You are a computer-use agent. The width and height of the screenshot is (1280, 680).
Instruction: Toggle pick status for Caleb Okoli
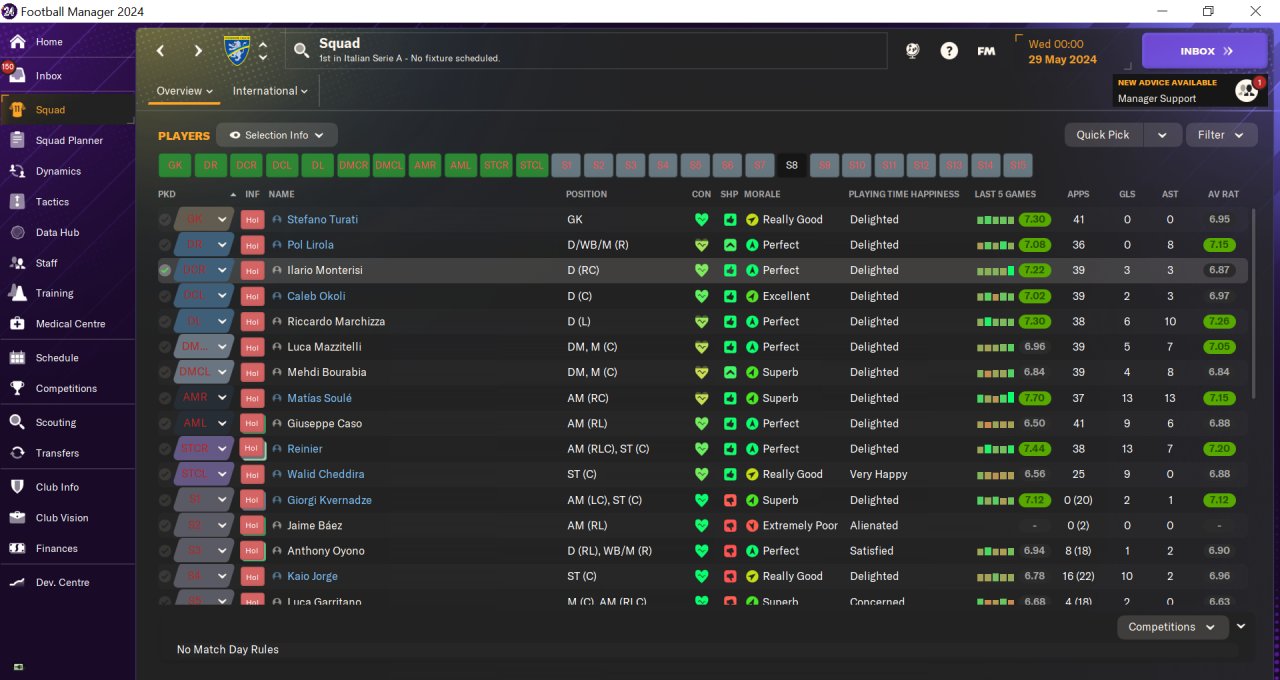pyautogui.click(x=165, y=296)
